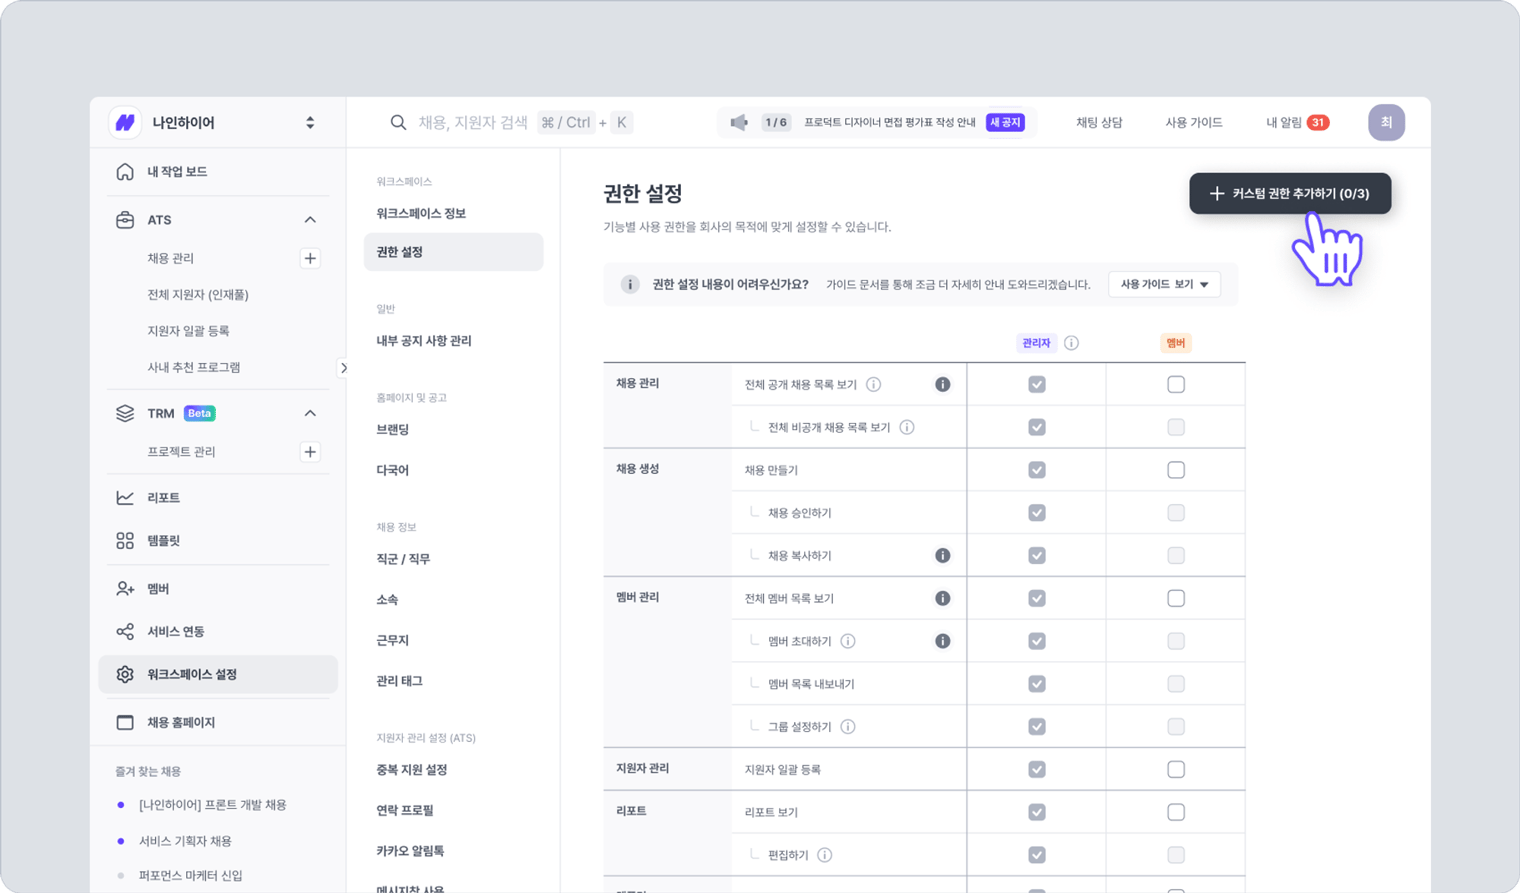Select 내부 공지 사항 관리
Image resolution: width=1520 pixels, height=893 pixels.
[x=424, y=341]
